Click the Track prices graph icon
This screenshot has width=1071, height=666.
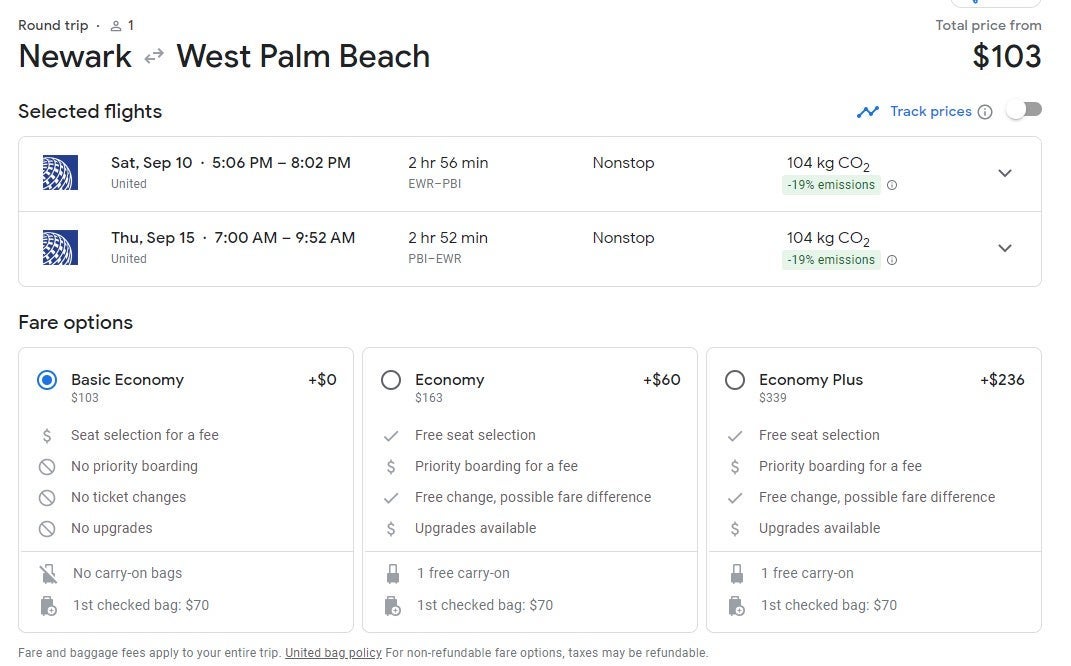click(x=867, y=112)
